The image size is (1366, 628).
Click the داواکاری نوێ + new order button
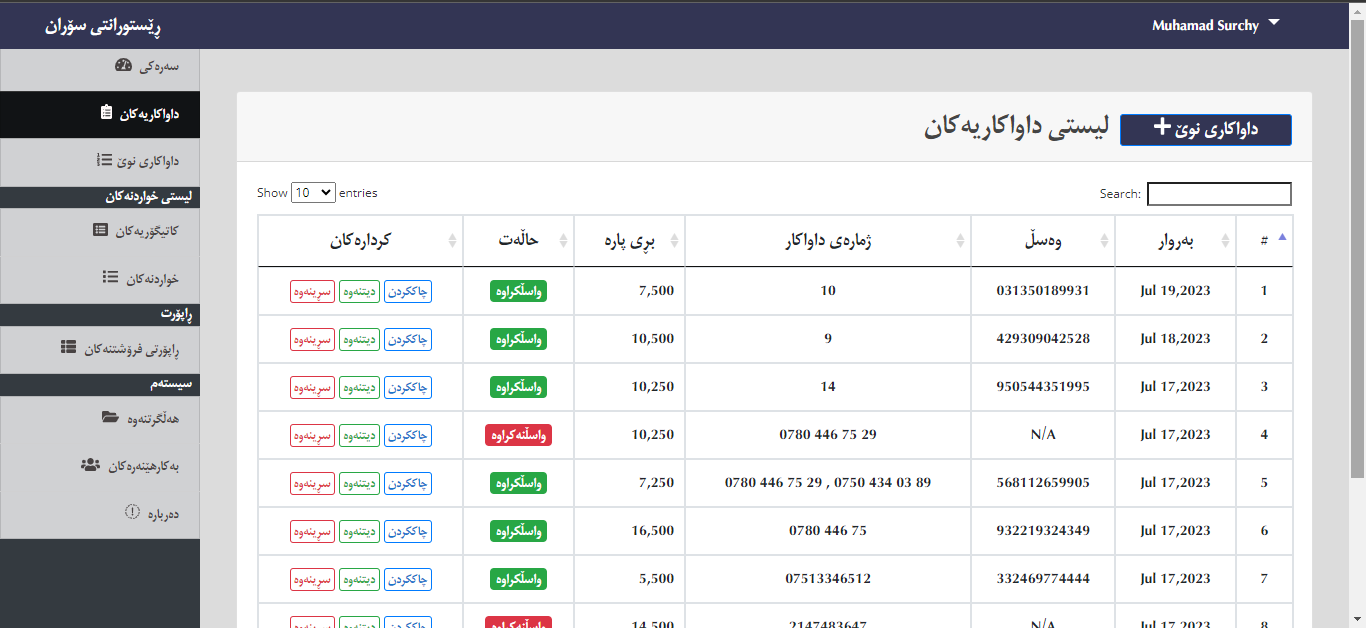(x=1206, y=130)
